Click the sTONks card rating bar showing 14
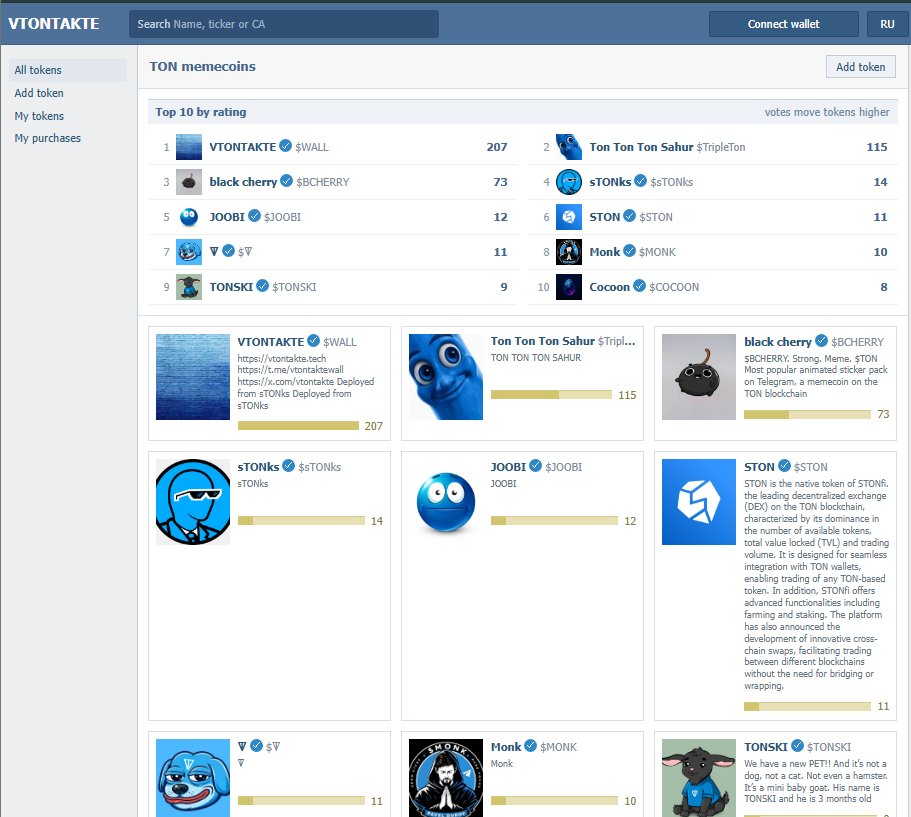 tap(301, 521)
